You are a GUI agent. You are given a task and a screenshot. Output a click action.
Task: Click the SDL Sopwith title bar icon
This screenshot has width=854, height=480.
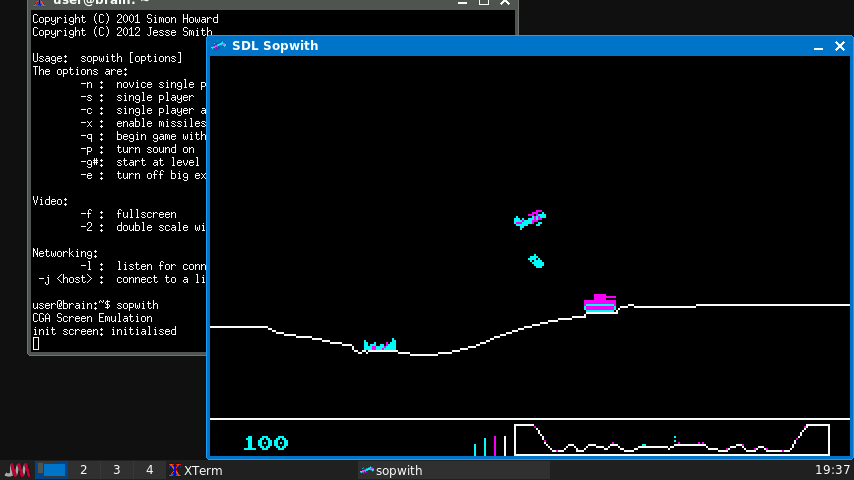[x=219, y=46]
